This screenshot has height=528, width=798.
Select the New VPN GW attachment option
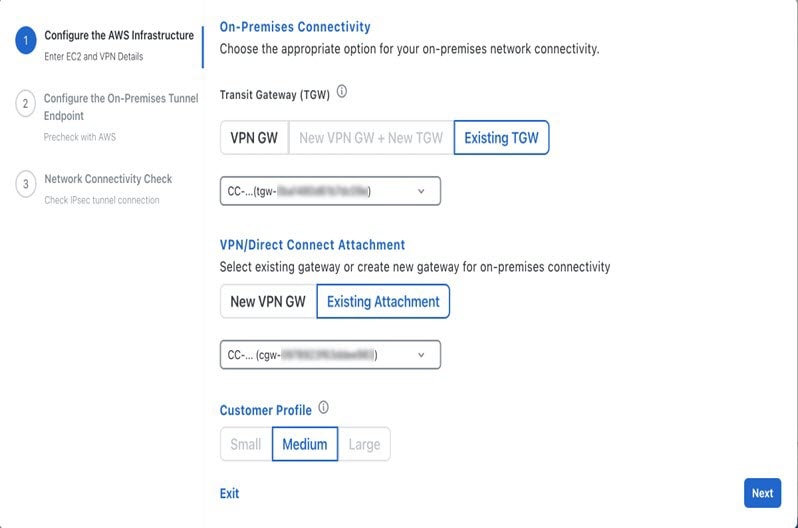click(x=268, y=301)
